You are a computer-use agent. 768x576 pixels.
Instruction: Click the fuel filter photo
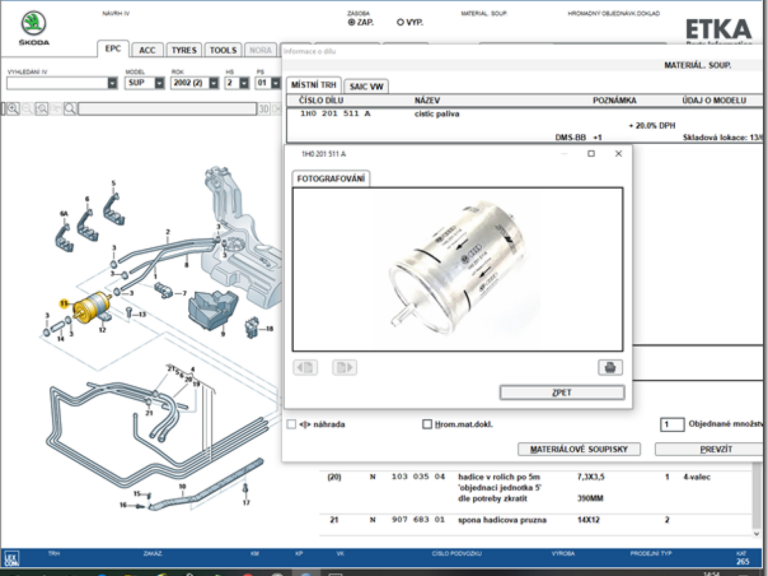click(457, 267)
